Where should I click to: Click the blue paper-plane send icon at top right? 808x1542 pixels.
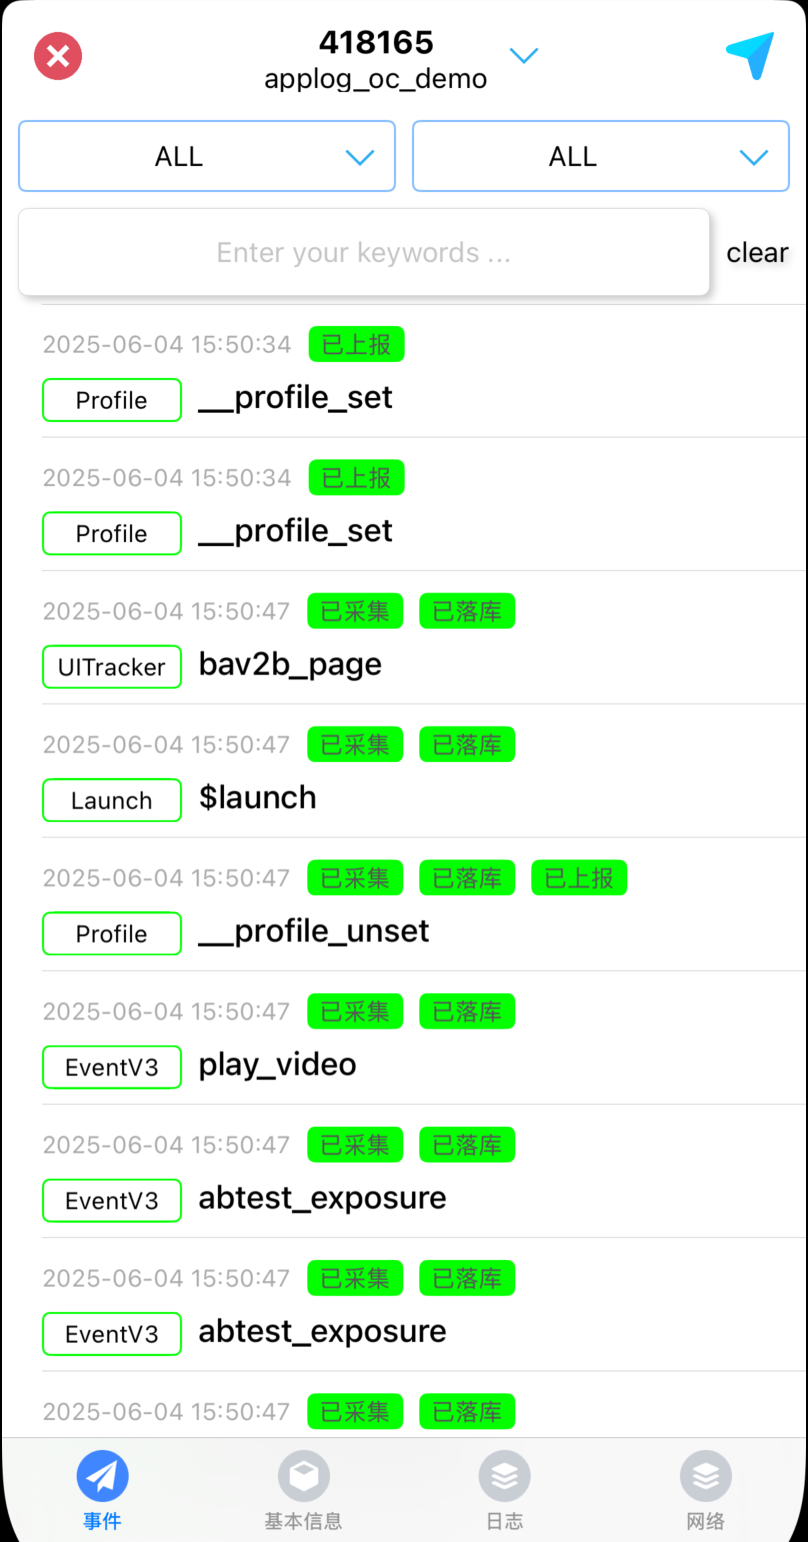[x=750, y=56]
